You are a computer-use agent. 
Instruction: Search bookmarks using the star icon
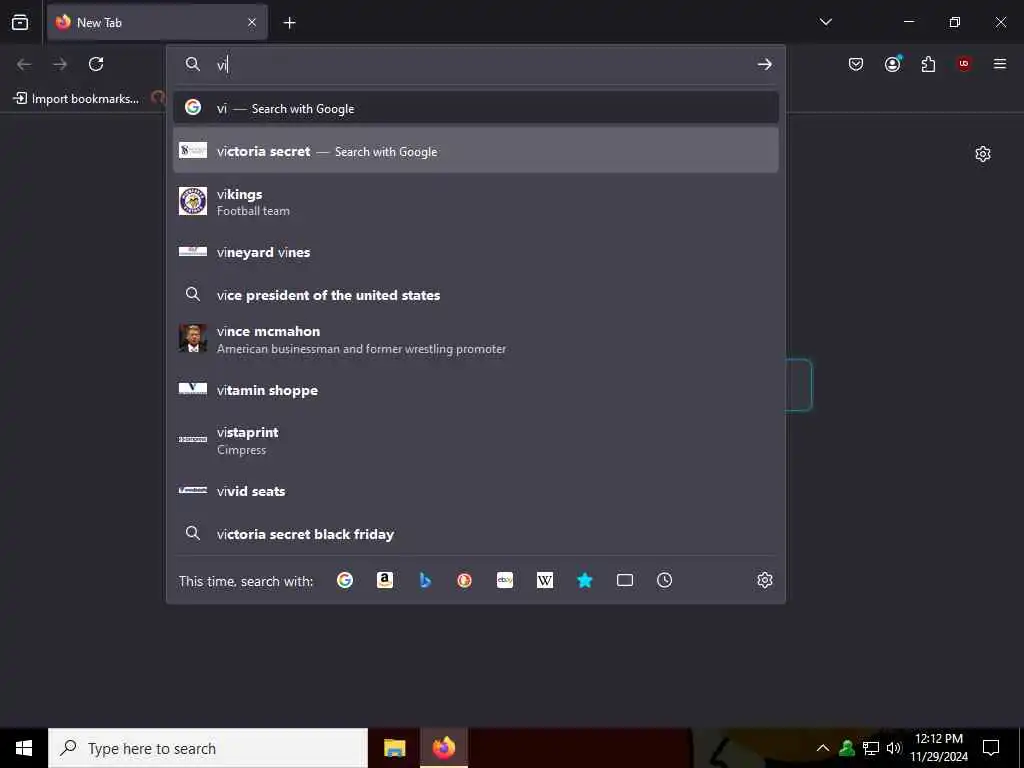click(584, 580)
